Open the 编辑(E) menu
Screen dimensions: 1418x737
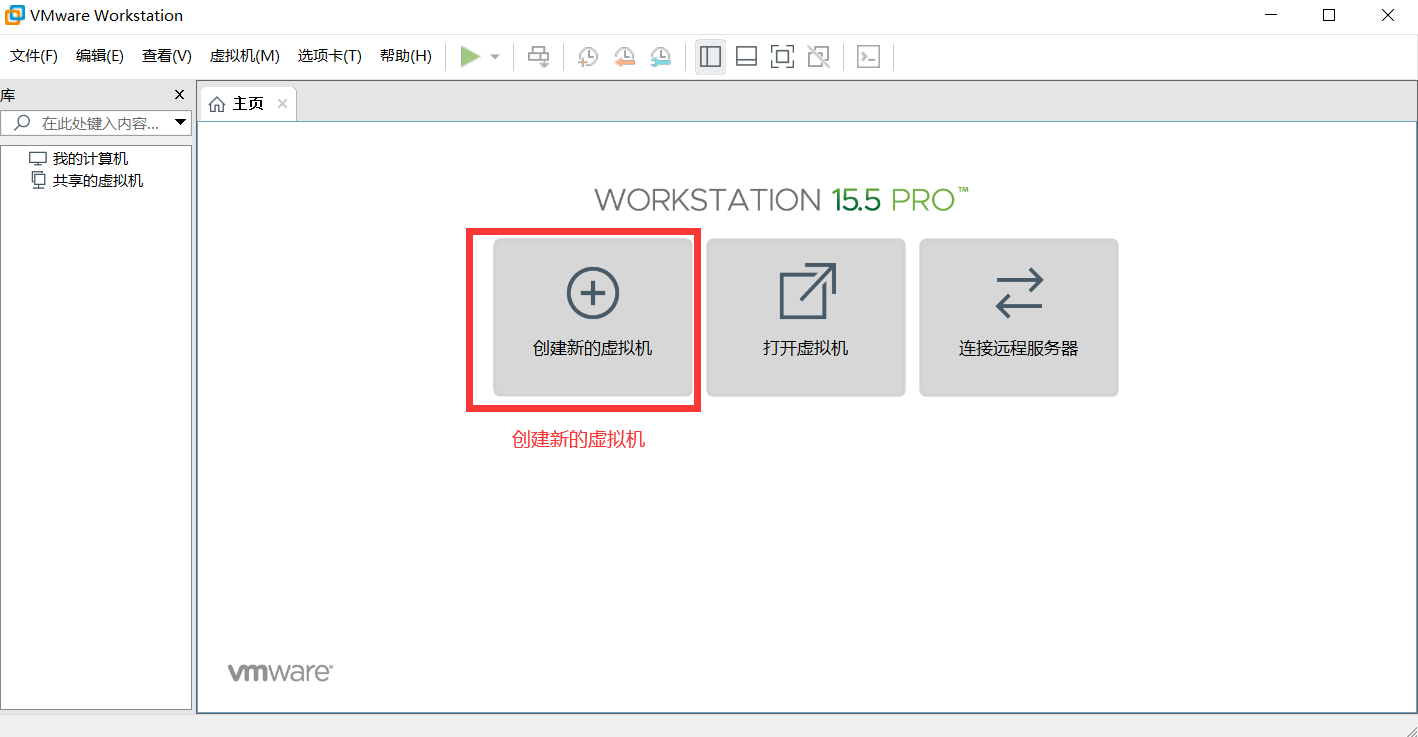(100, 56)
